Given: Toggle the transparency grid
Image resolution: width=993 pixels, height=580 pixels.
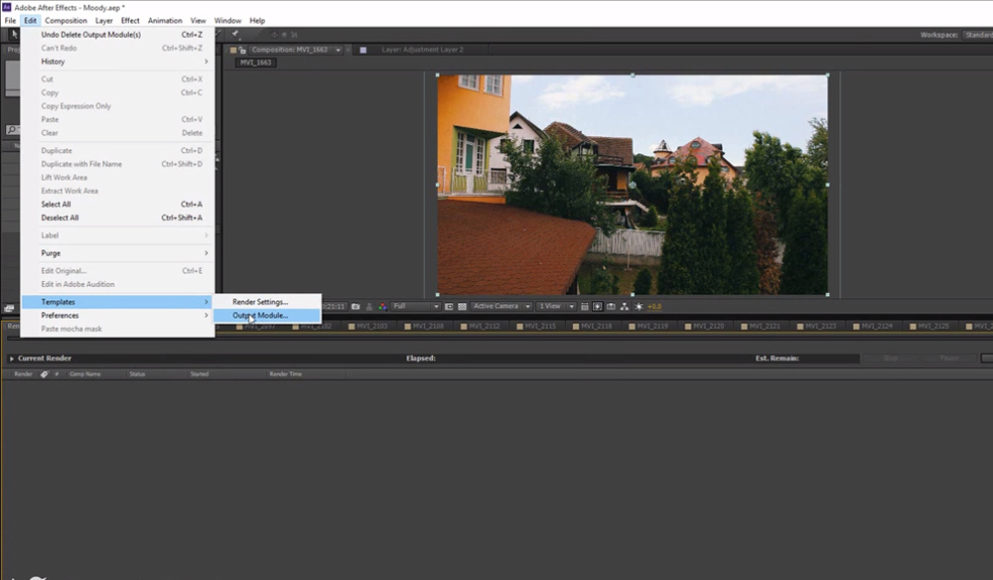Looking at the screenshot, I should pyautogui.click(x=461, y=306).
